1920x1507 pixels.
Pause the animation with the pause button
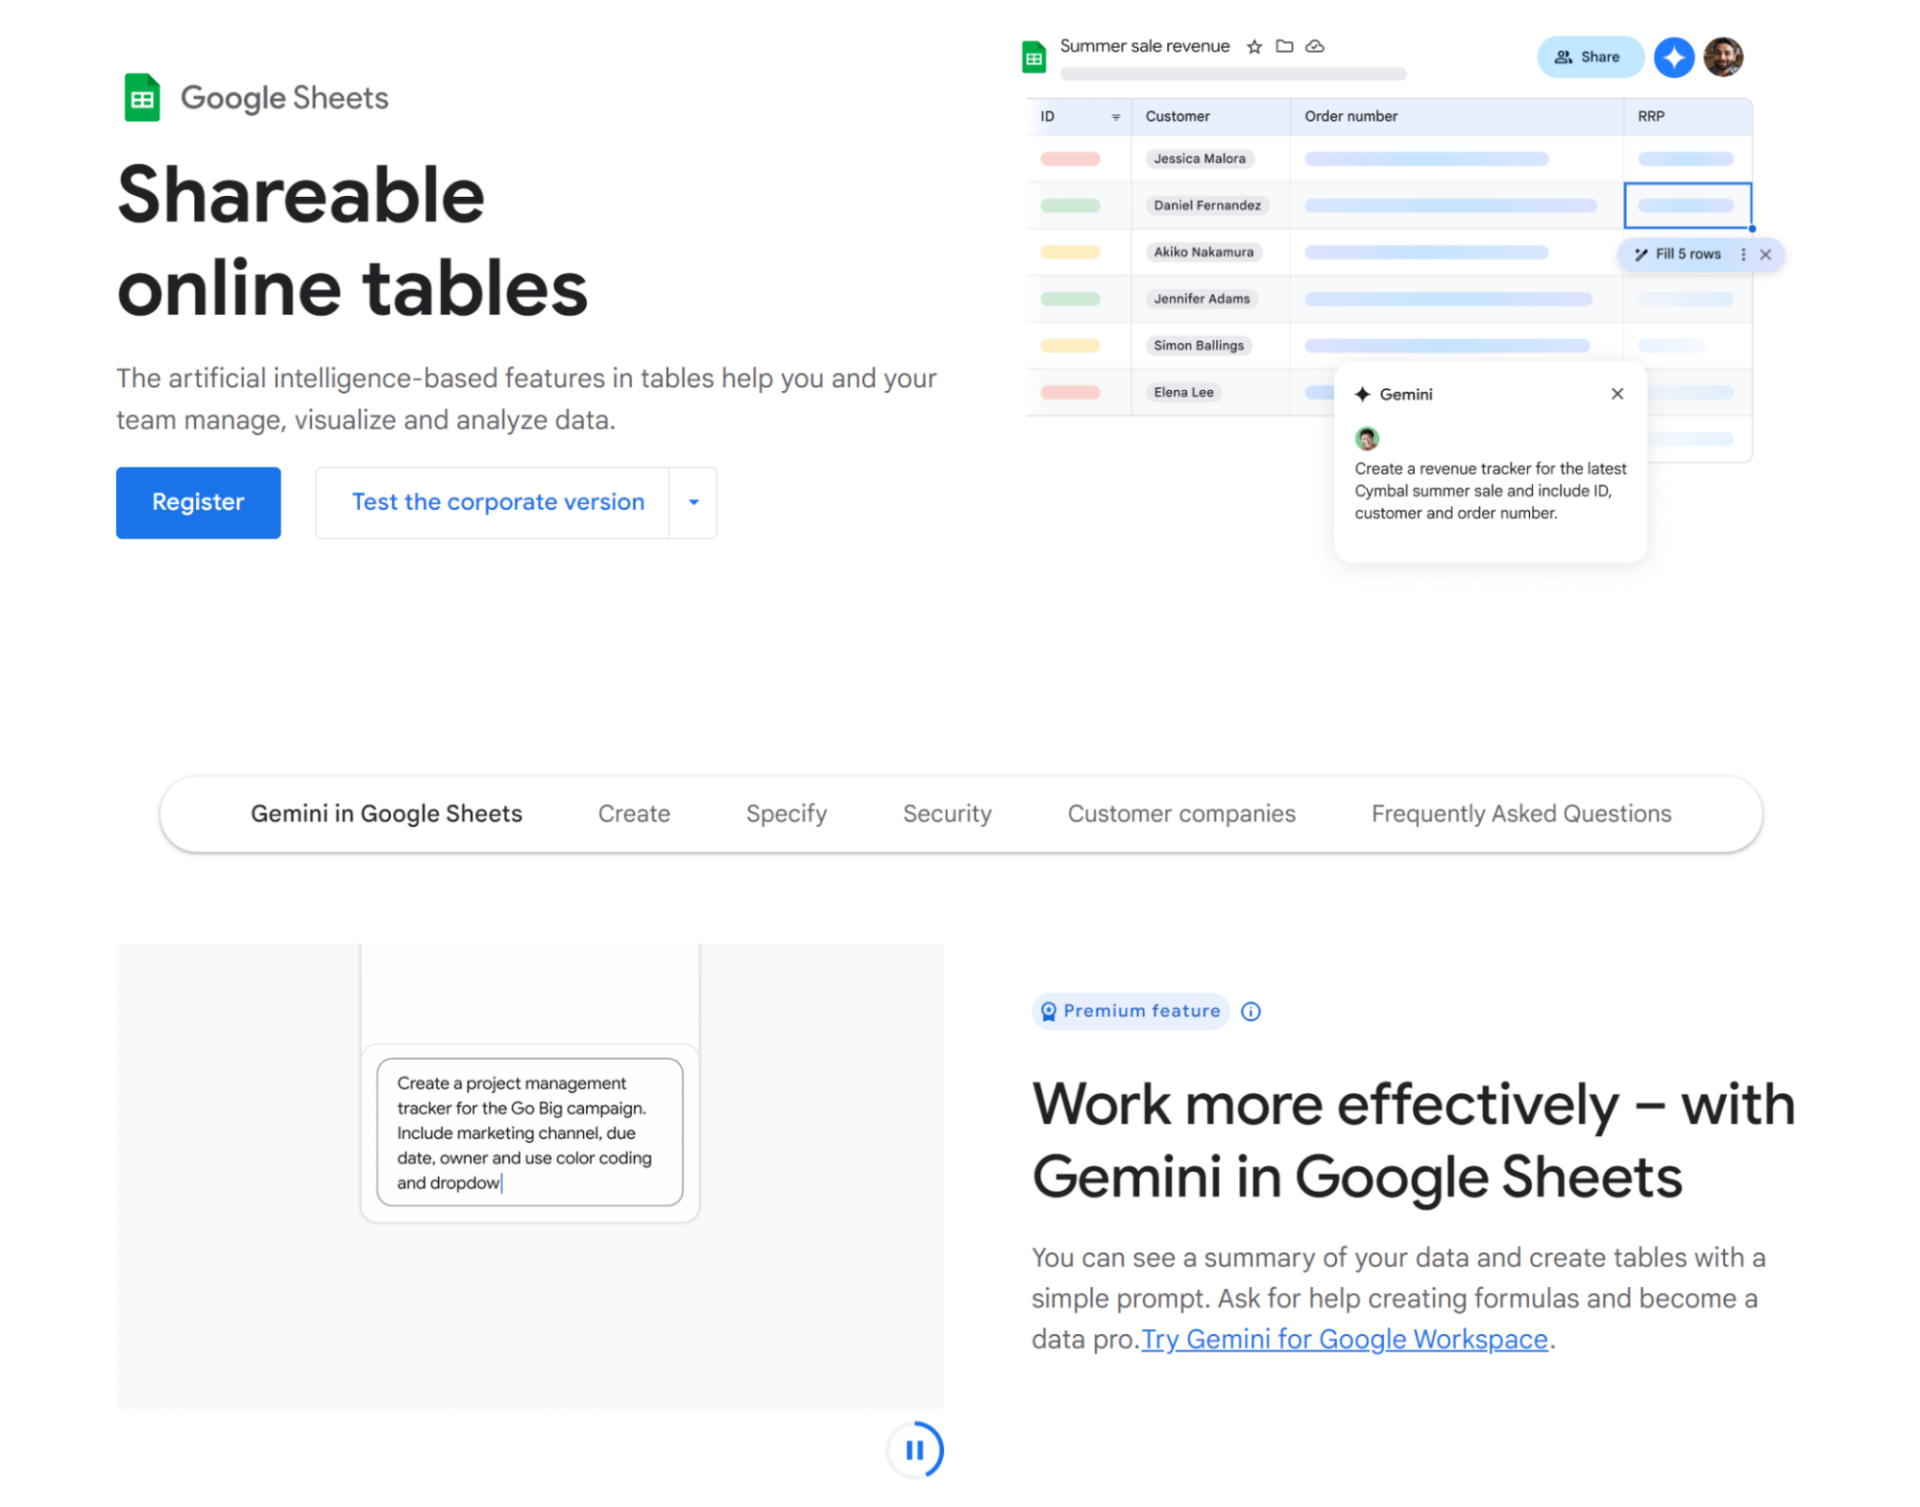point(915,1449)
